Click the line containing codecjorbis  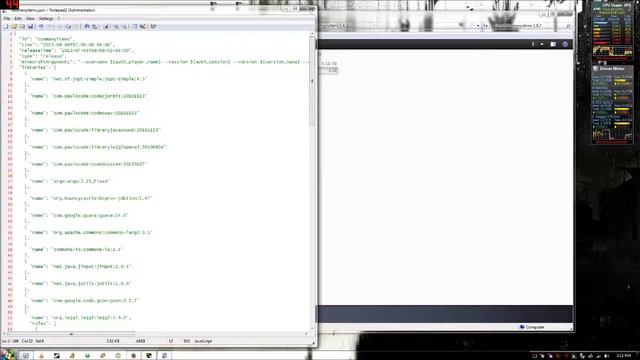pos(89,96)
